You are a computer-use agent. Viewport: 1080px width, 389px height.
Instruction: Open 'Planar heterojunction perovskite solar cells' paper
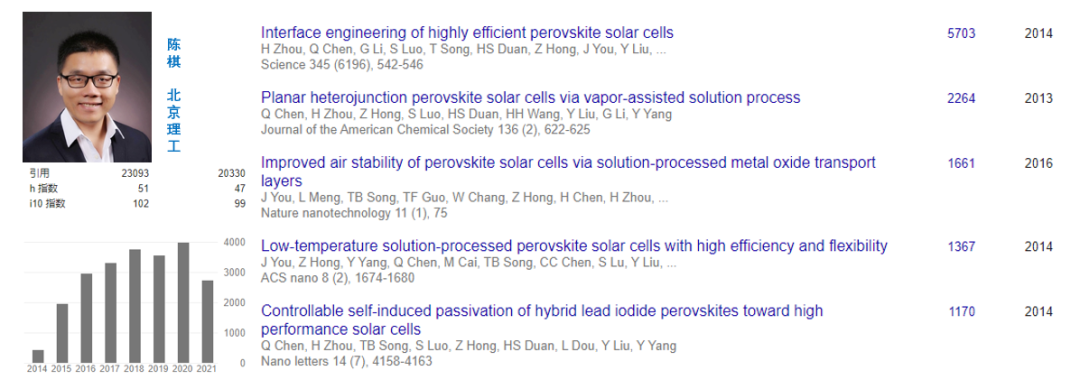coord(530,98)
